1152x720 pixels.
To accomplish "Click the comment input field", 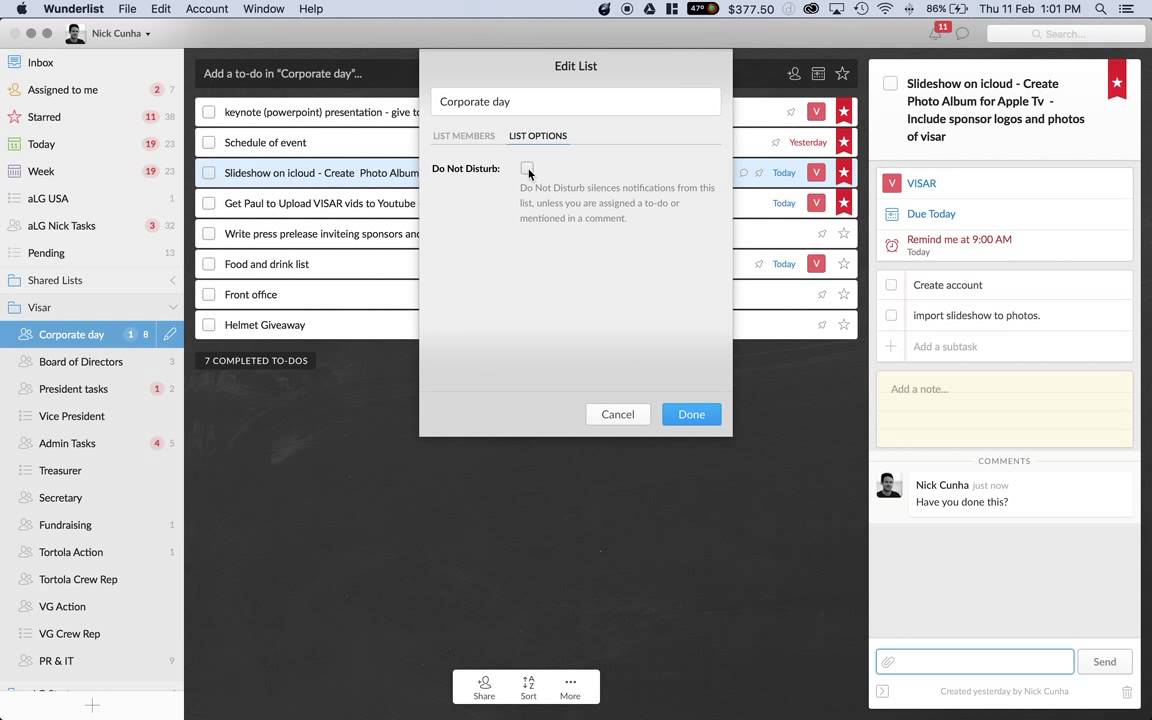I will coord(975,662).
